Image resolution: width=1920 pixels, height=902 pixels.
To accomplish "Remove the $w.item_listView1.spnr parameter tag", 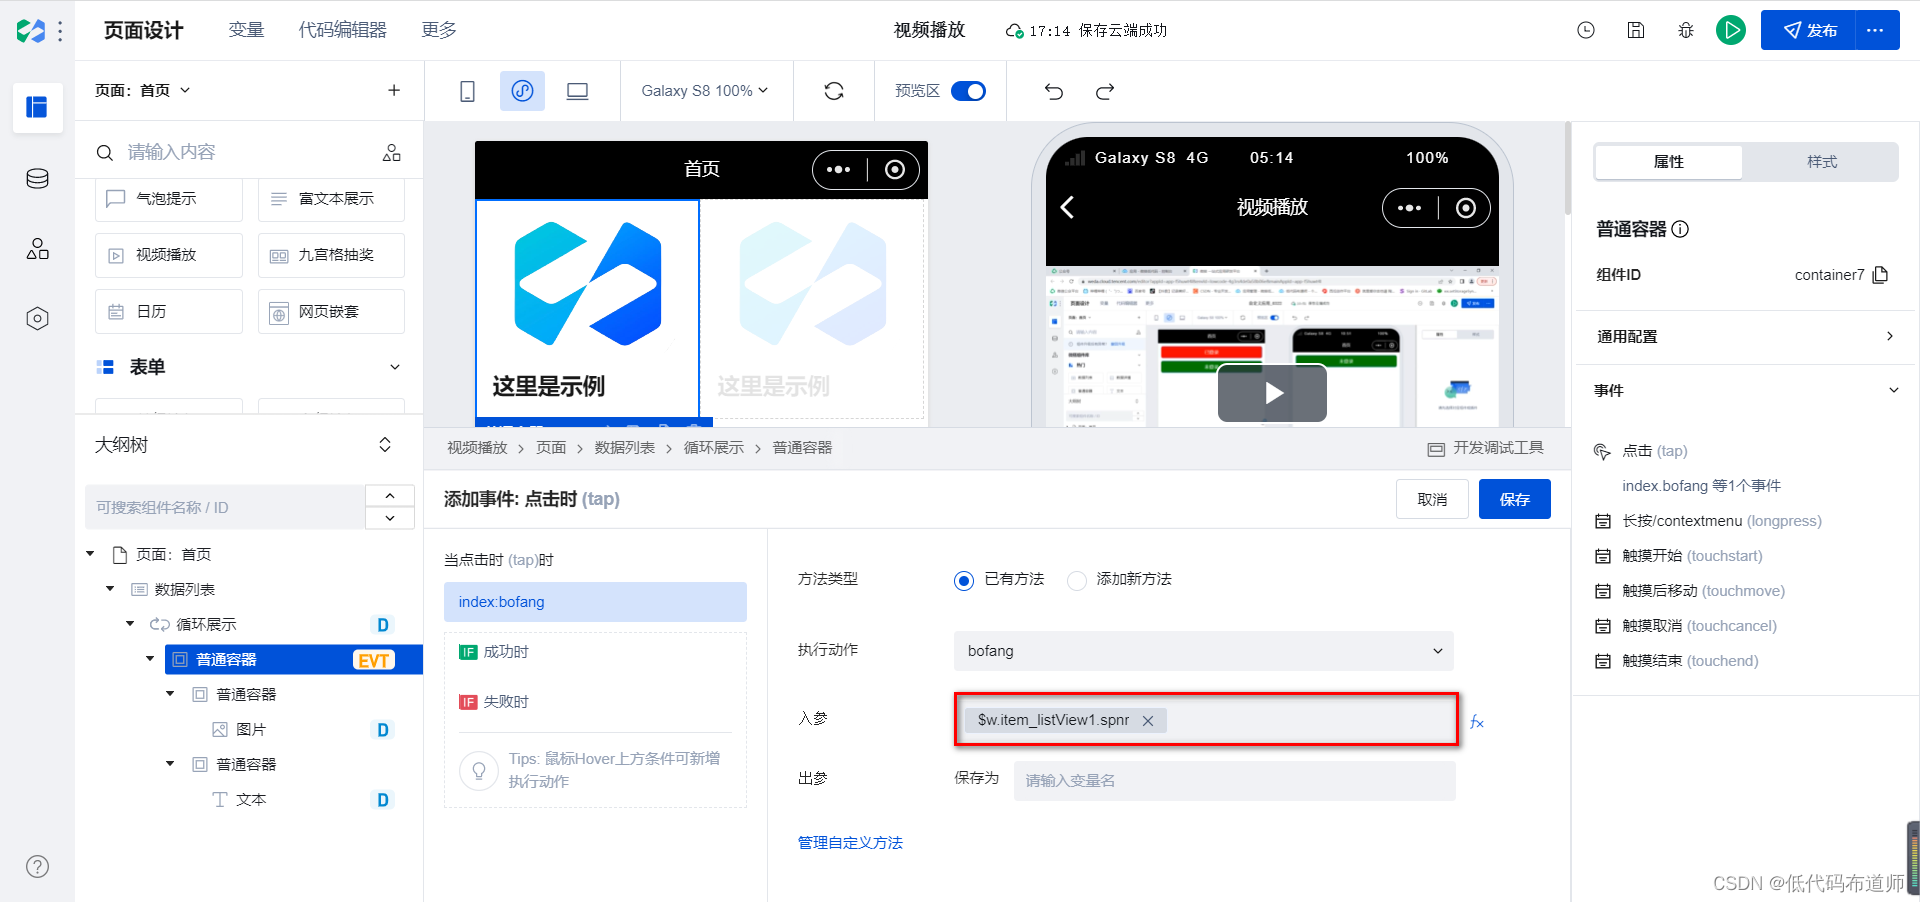I will click(x=1148, y=721).
